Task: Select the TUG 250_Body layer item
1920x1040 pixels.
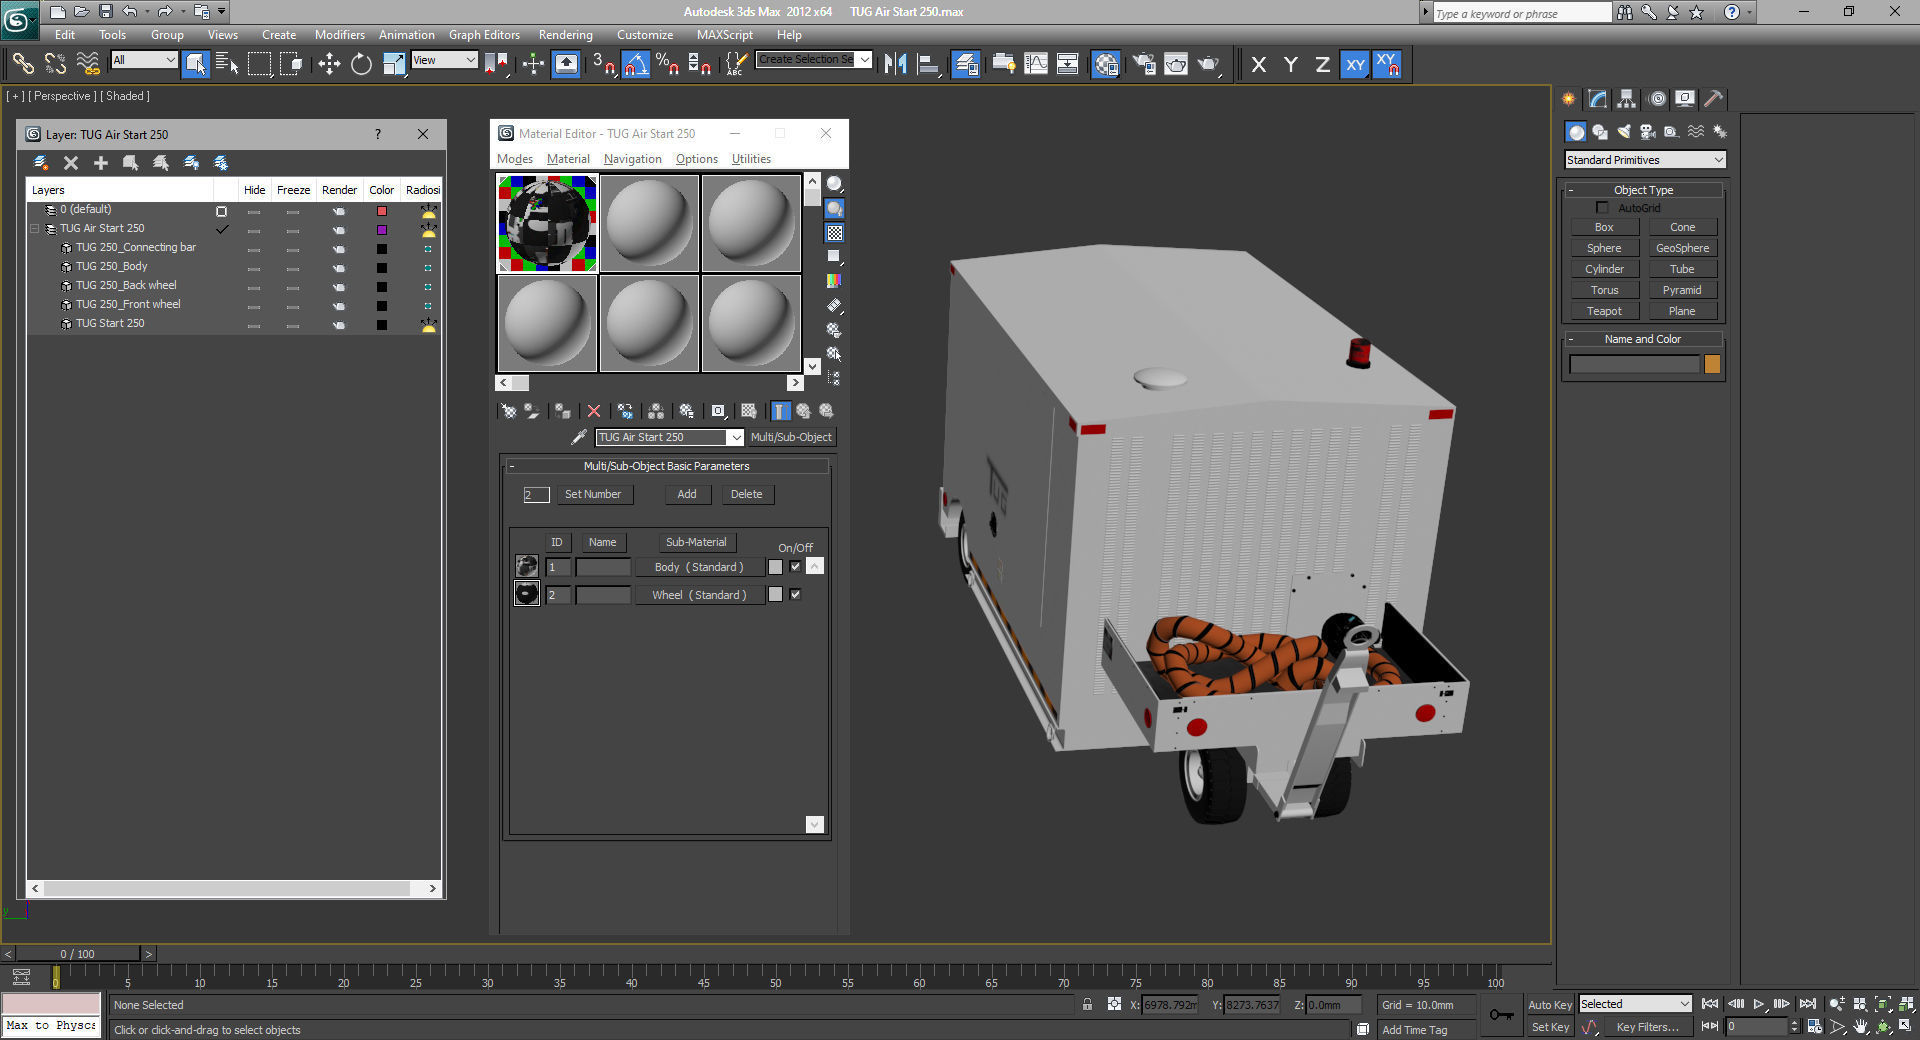Action: [112, 266]
